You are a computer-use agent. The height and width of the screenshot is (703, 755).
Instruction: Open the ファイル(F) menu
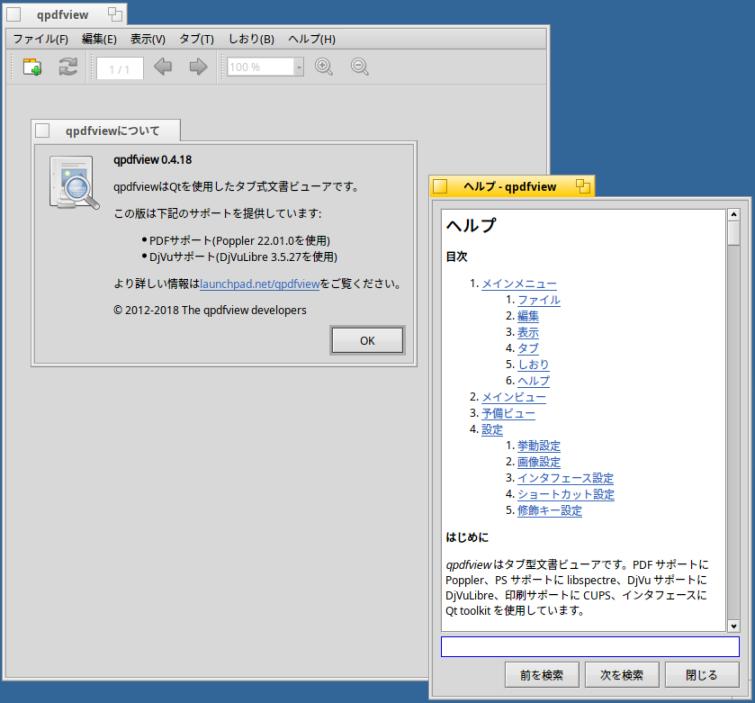click(40, 39)
